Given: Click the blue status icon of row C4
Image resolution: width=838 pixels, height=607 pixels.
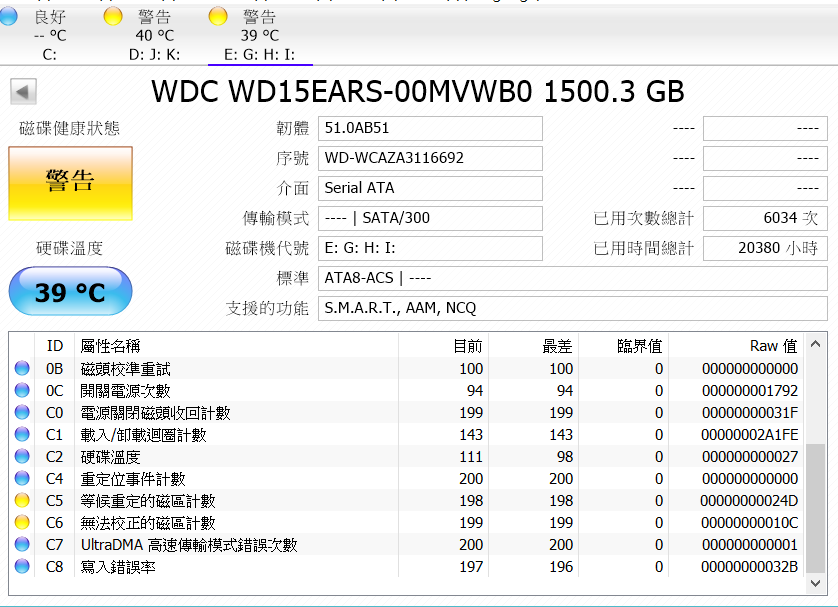Looking at the screenshot, I should pyautogui.click(x=22, y=478).
